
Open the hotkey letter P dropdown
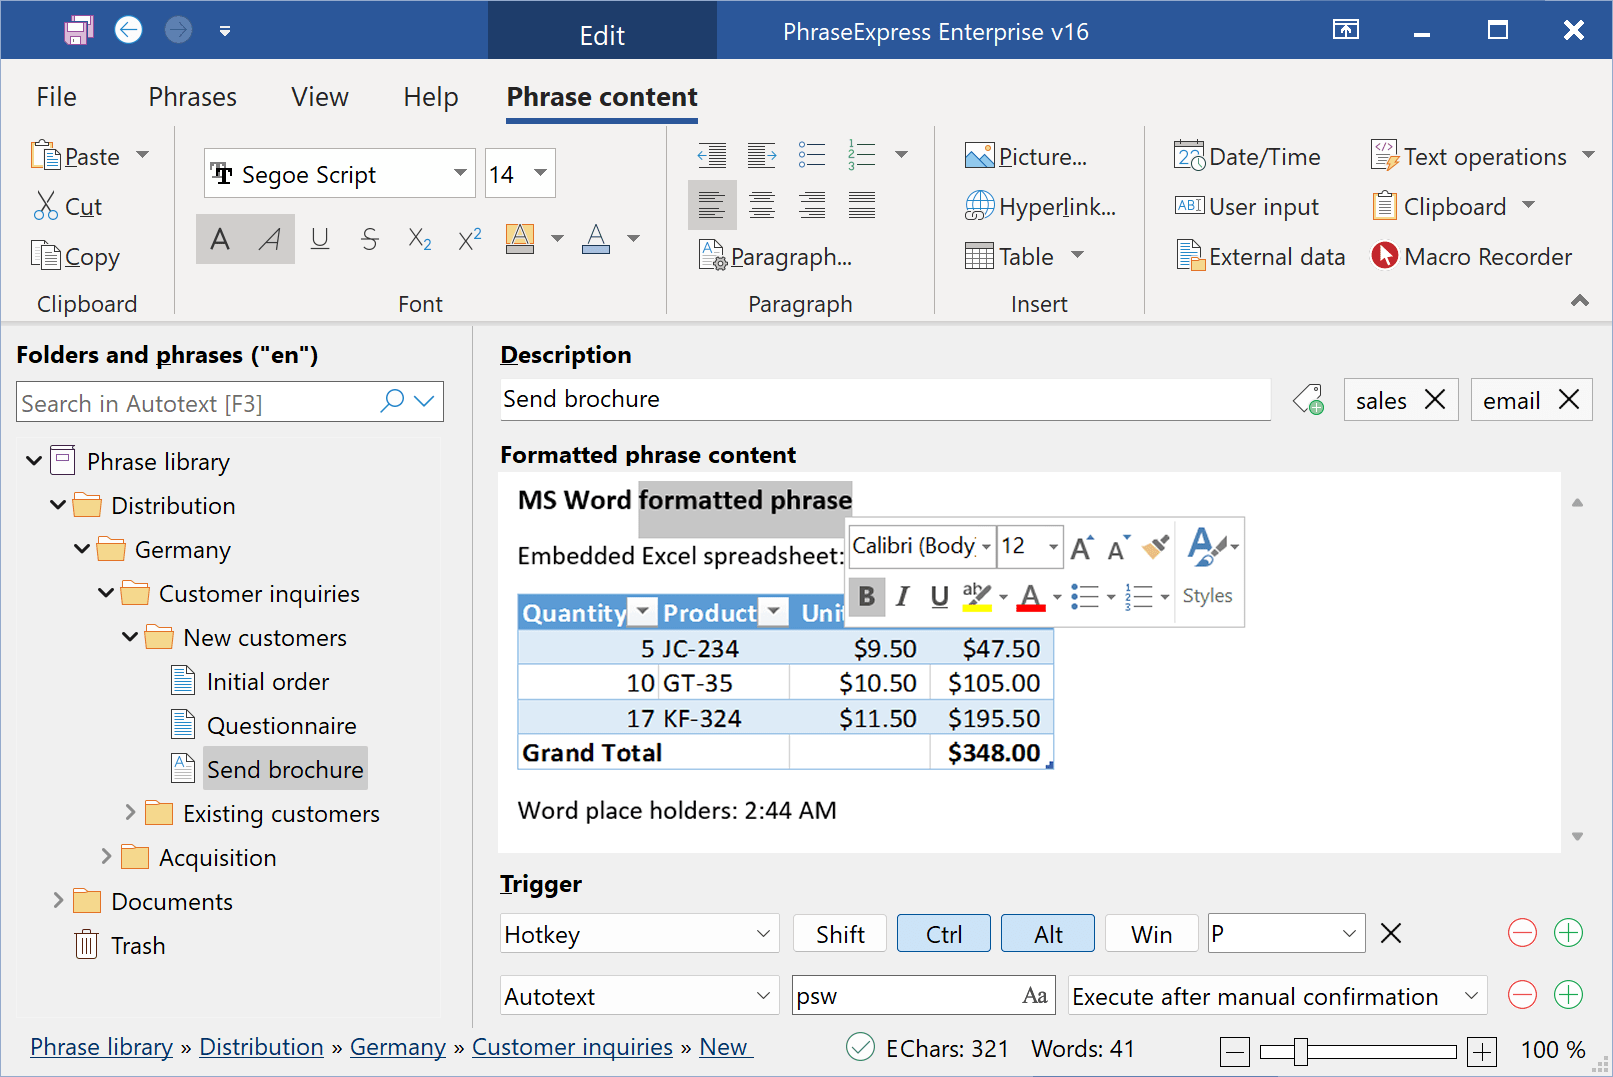pos(1287,934)
